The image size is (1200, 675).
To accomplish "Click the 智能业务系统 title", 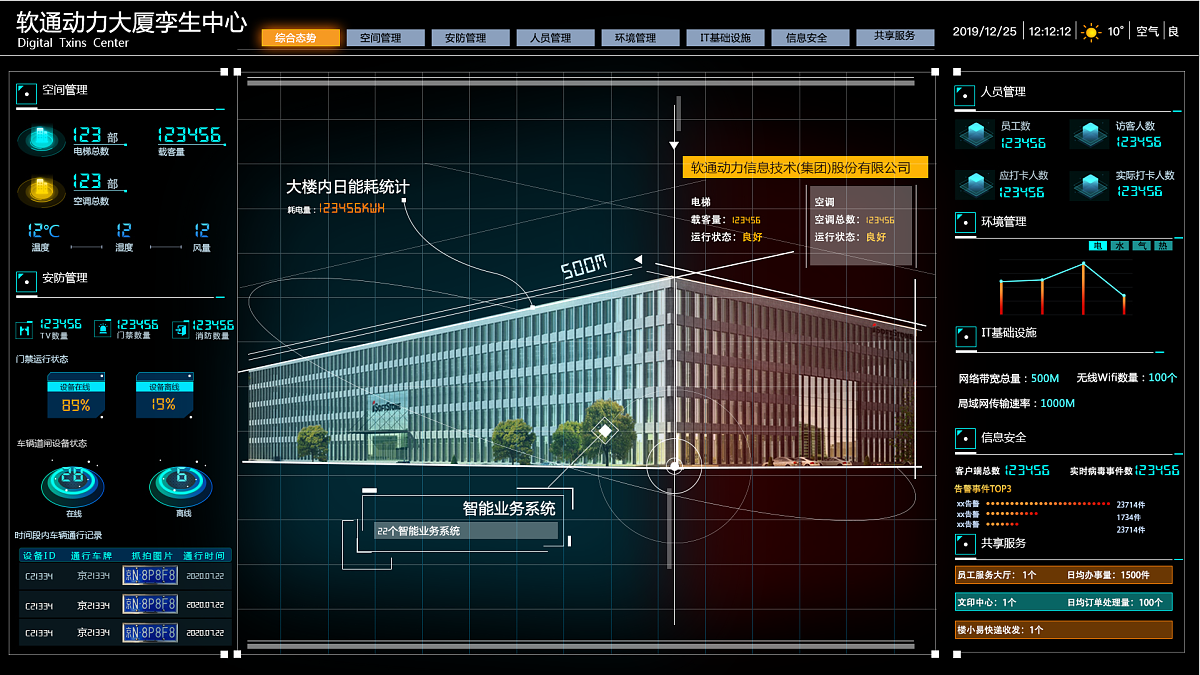I will pyautogui.click(x=508, y=508).
